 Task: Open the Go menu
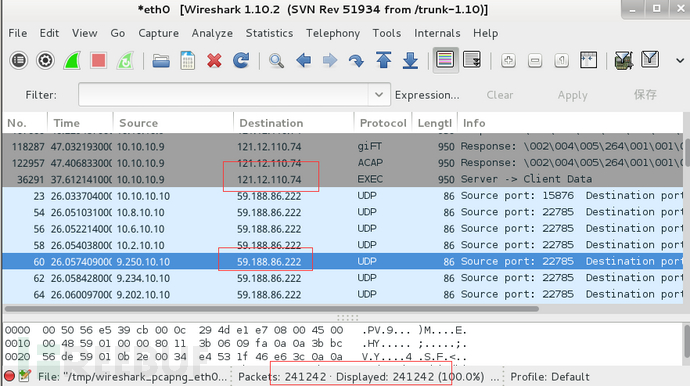click(117, 33)
